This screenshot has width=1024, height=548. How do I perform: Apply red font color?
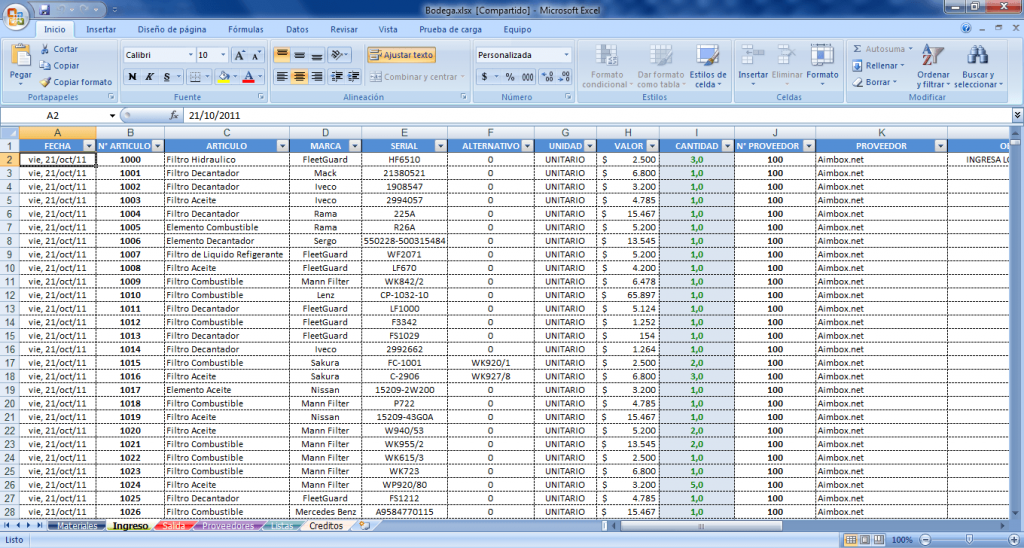(x=248, y=76)
